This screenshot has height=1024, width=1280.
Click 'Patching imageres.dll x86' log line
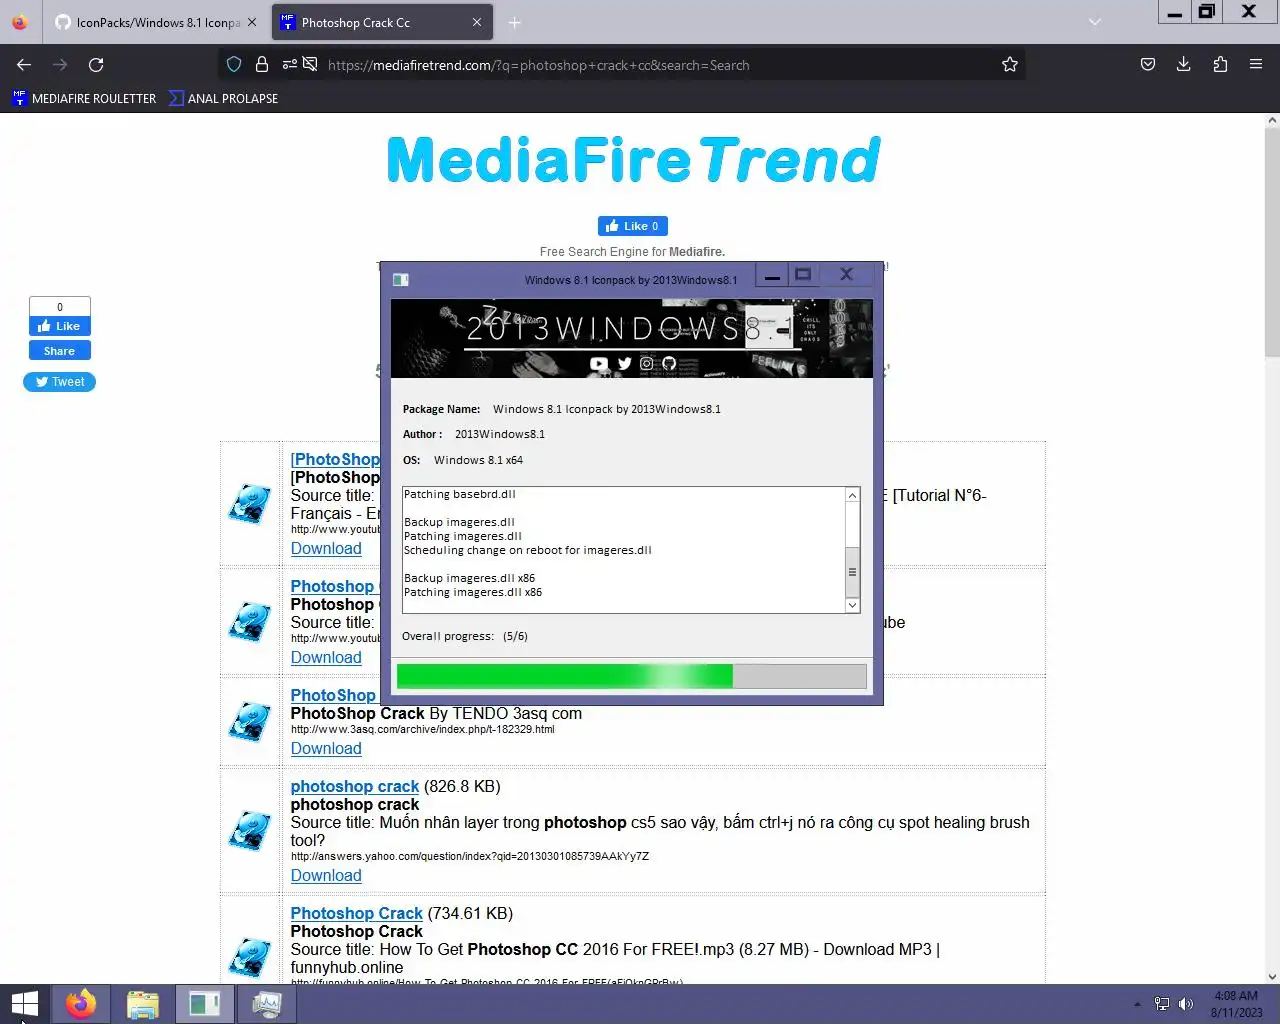point(473,592)
